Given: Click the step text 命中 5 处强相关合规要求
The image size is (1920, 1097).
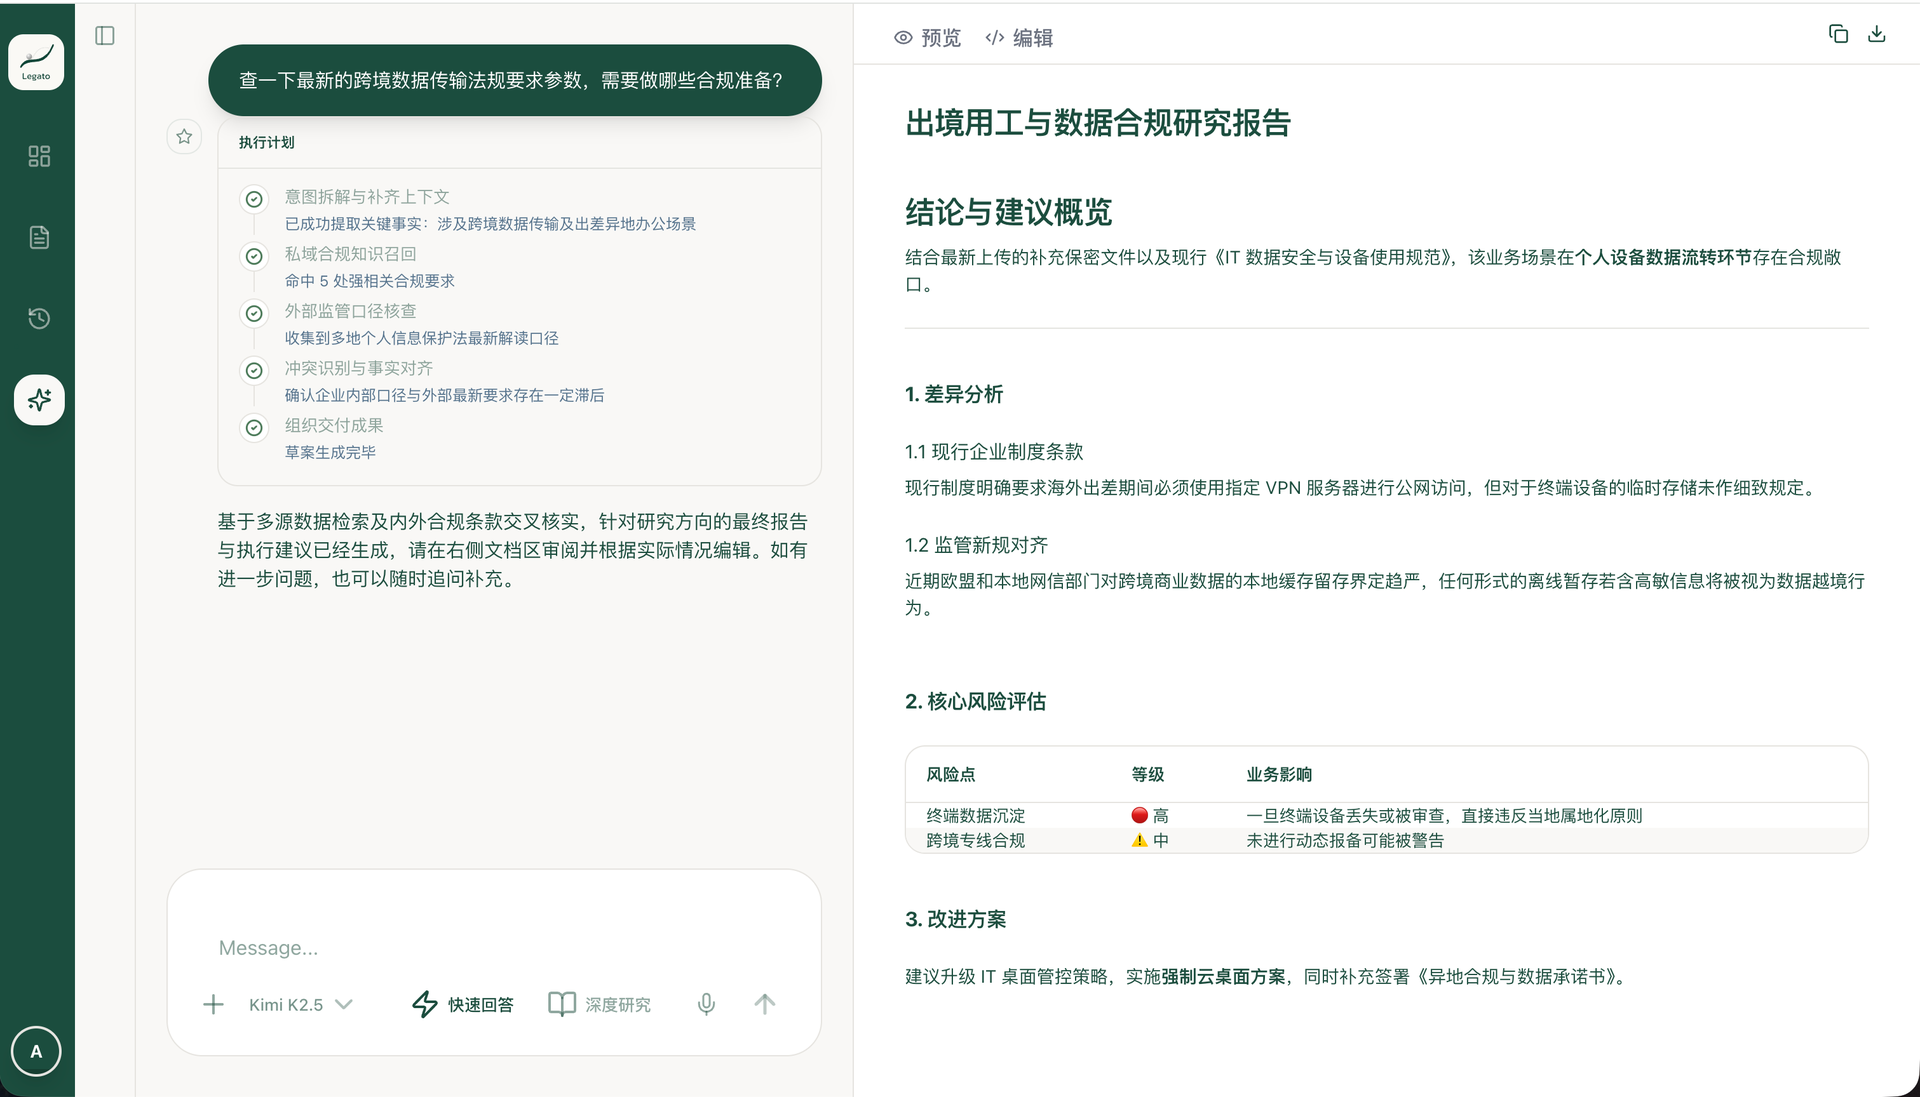Looking at the screenshot, I should point(370,281).
